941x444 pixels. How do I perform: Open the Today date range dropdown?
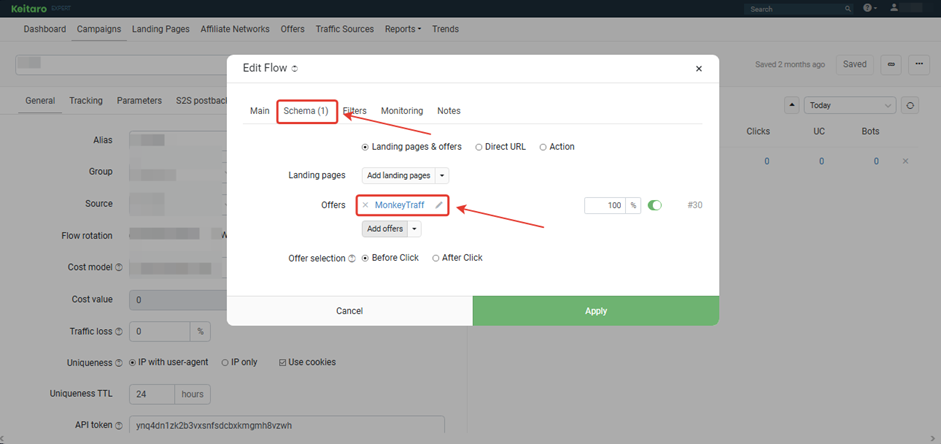850,105
